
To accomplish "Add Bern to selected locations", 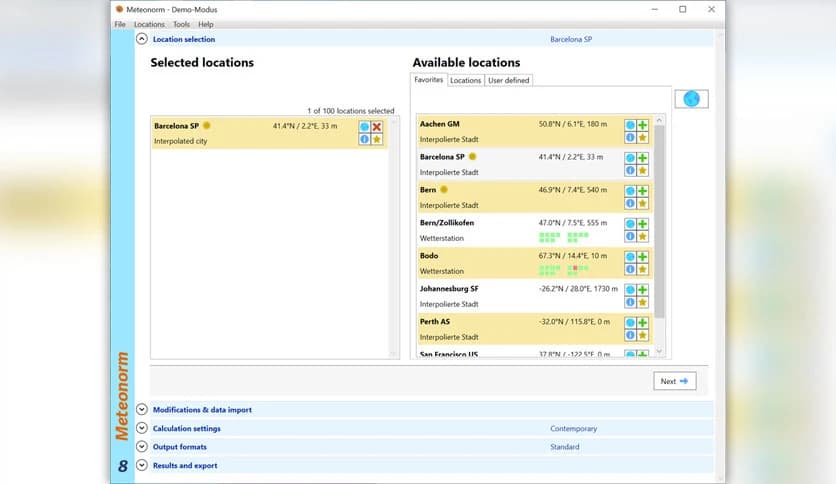I will tap(642, 191).
